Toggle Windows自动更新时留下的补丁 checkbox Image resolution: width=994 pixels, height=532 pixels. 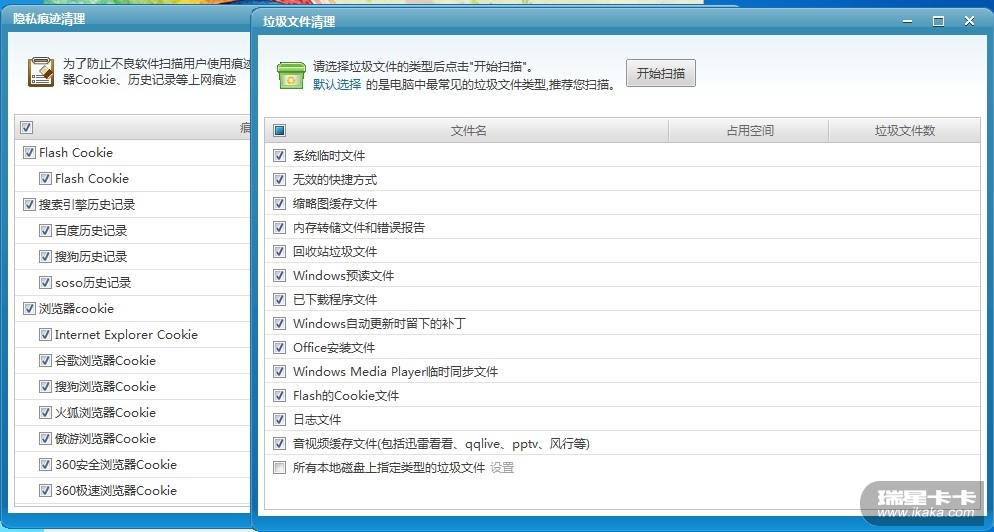click(280, 323)
